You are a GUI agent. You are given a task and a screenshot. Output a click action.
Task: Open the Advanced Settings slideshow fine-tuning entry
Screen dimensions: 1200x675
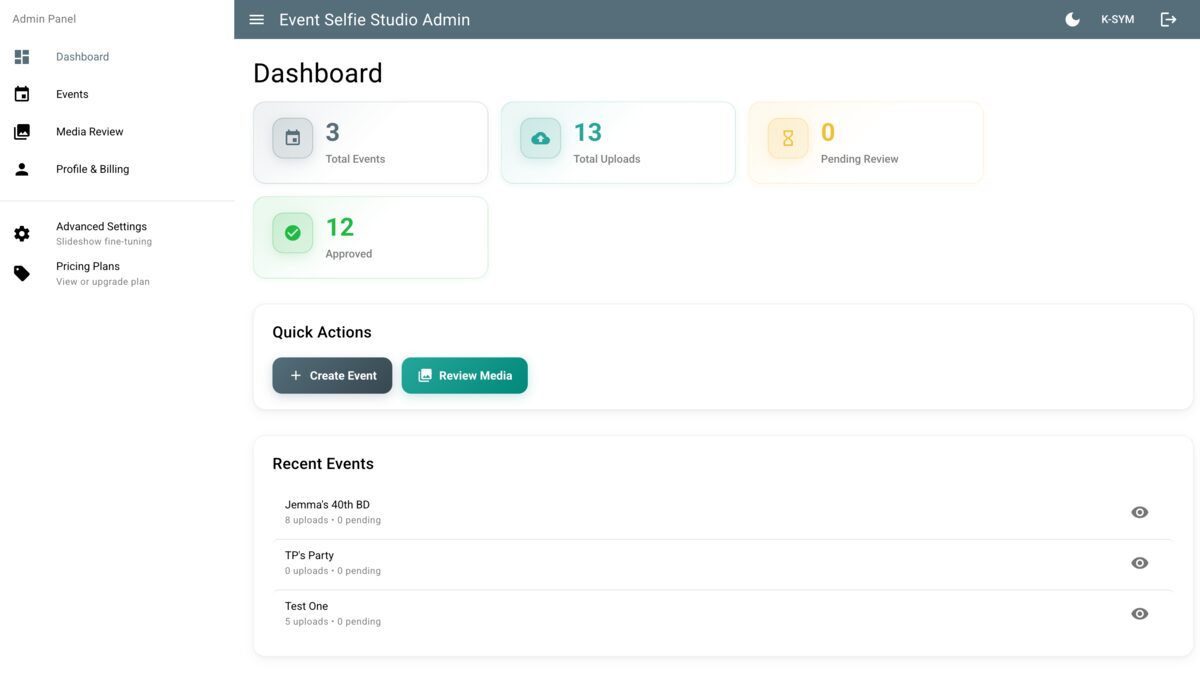click(102, 232)
